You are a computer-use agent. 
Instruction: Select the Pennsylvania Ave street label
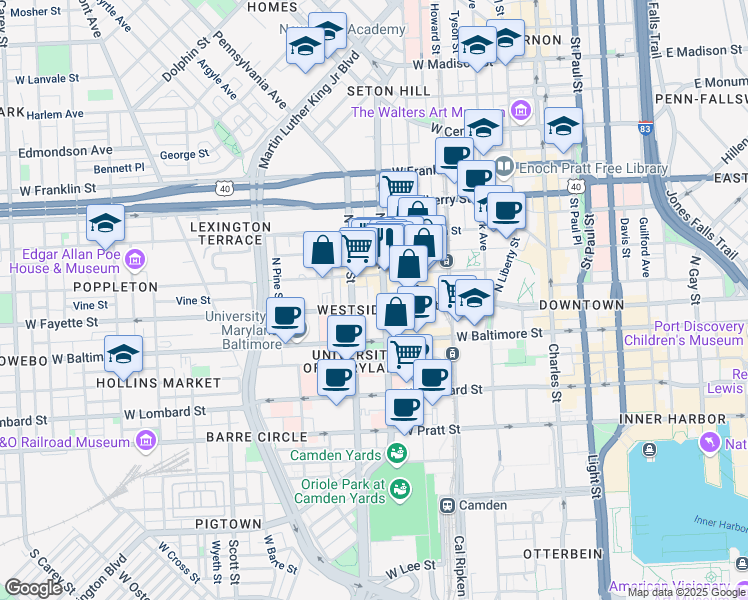pos(249,70)
